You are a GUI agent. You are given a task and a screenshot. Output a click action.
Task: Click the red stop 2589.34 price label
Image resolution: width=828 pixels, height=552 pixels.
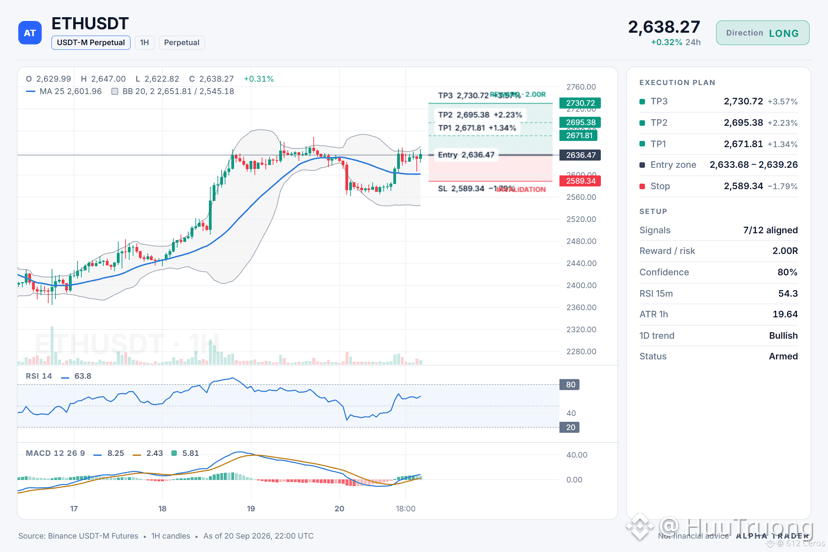tap(580, 181)
